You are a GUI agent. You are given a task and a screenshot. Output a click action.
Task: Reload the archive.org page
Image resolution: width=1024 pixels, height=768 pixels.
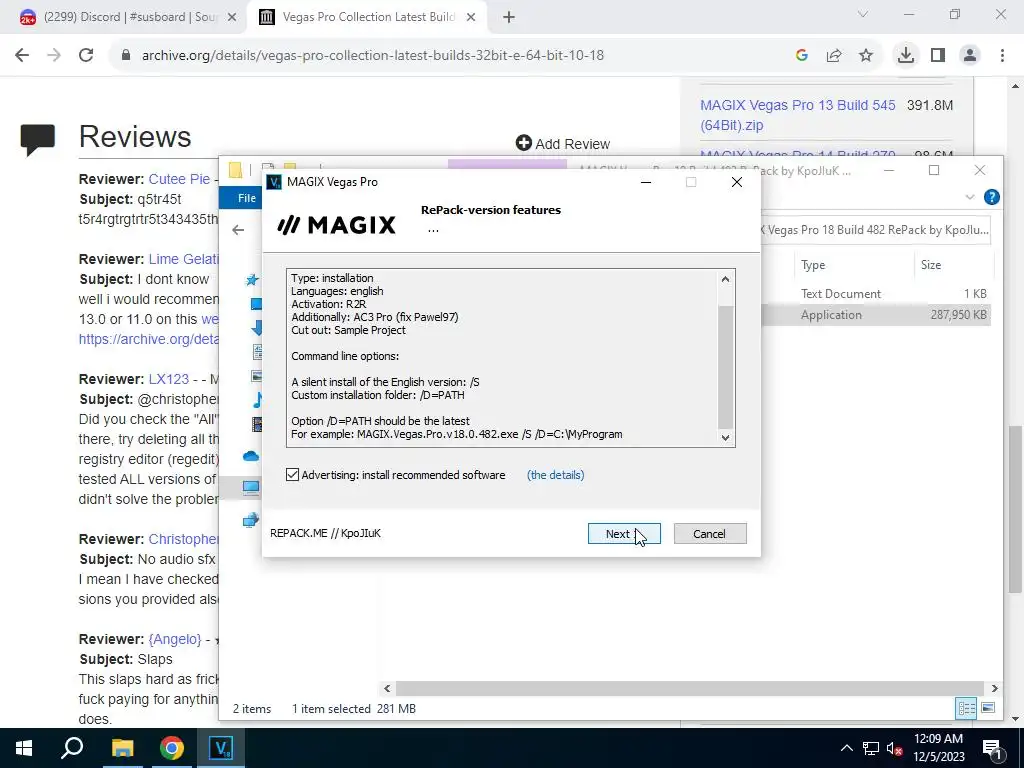point(86,56)
